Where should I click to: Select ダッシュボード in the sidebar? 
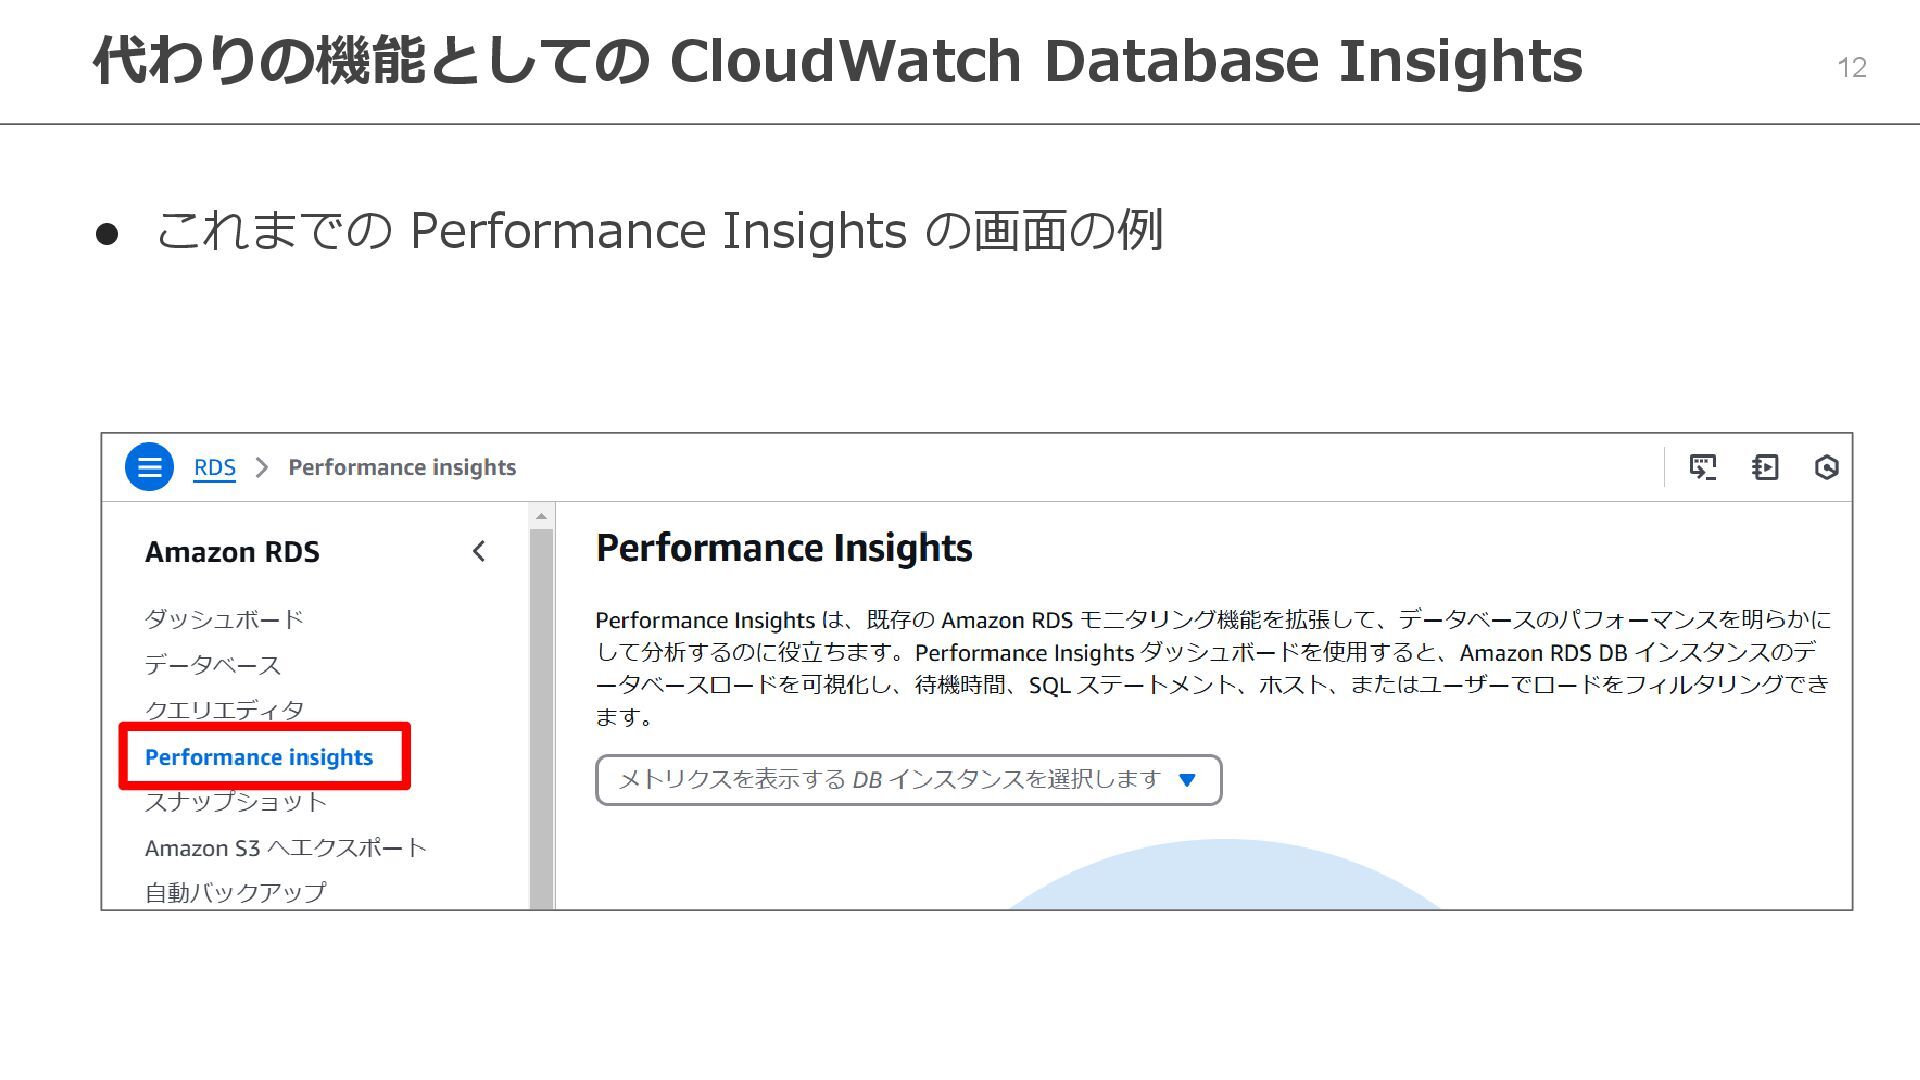click(x=224, y=619)
